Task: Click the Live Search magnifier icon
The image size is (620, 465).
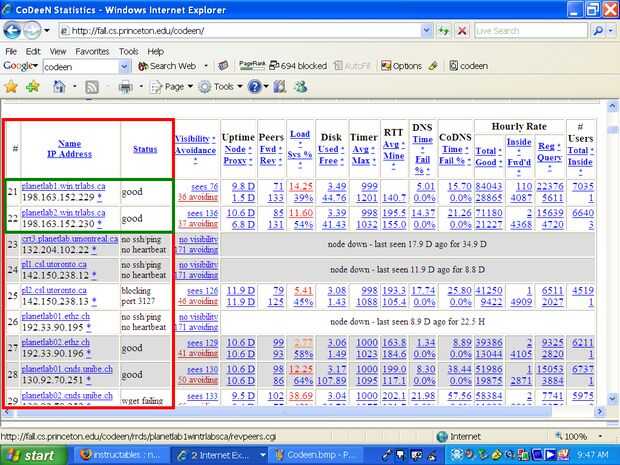Action: click(597, 31)
